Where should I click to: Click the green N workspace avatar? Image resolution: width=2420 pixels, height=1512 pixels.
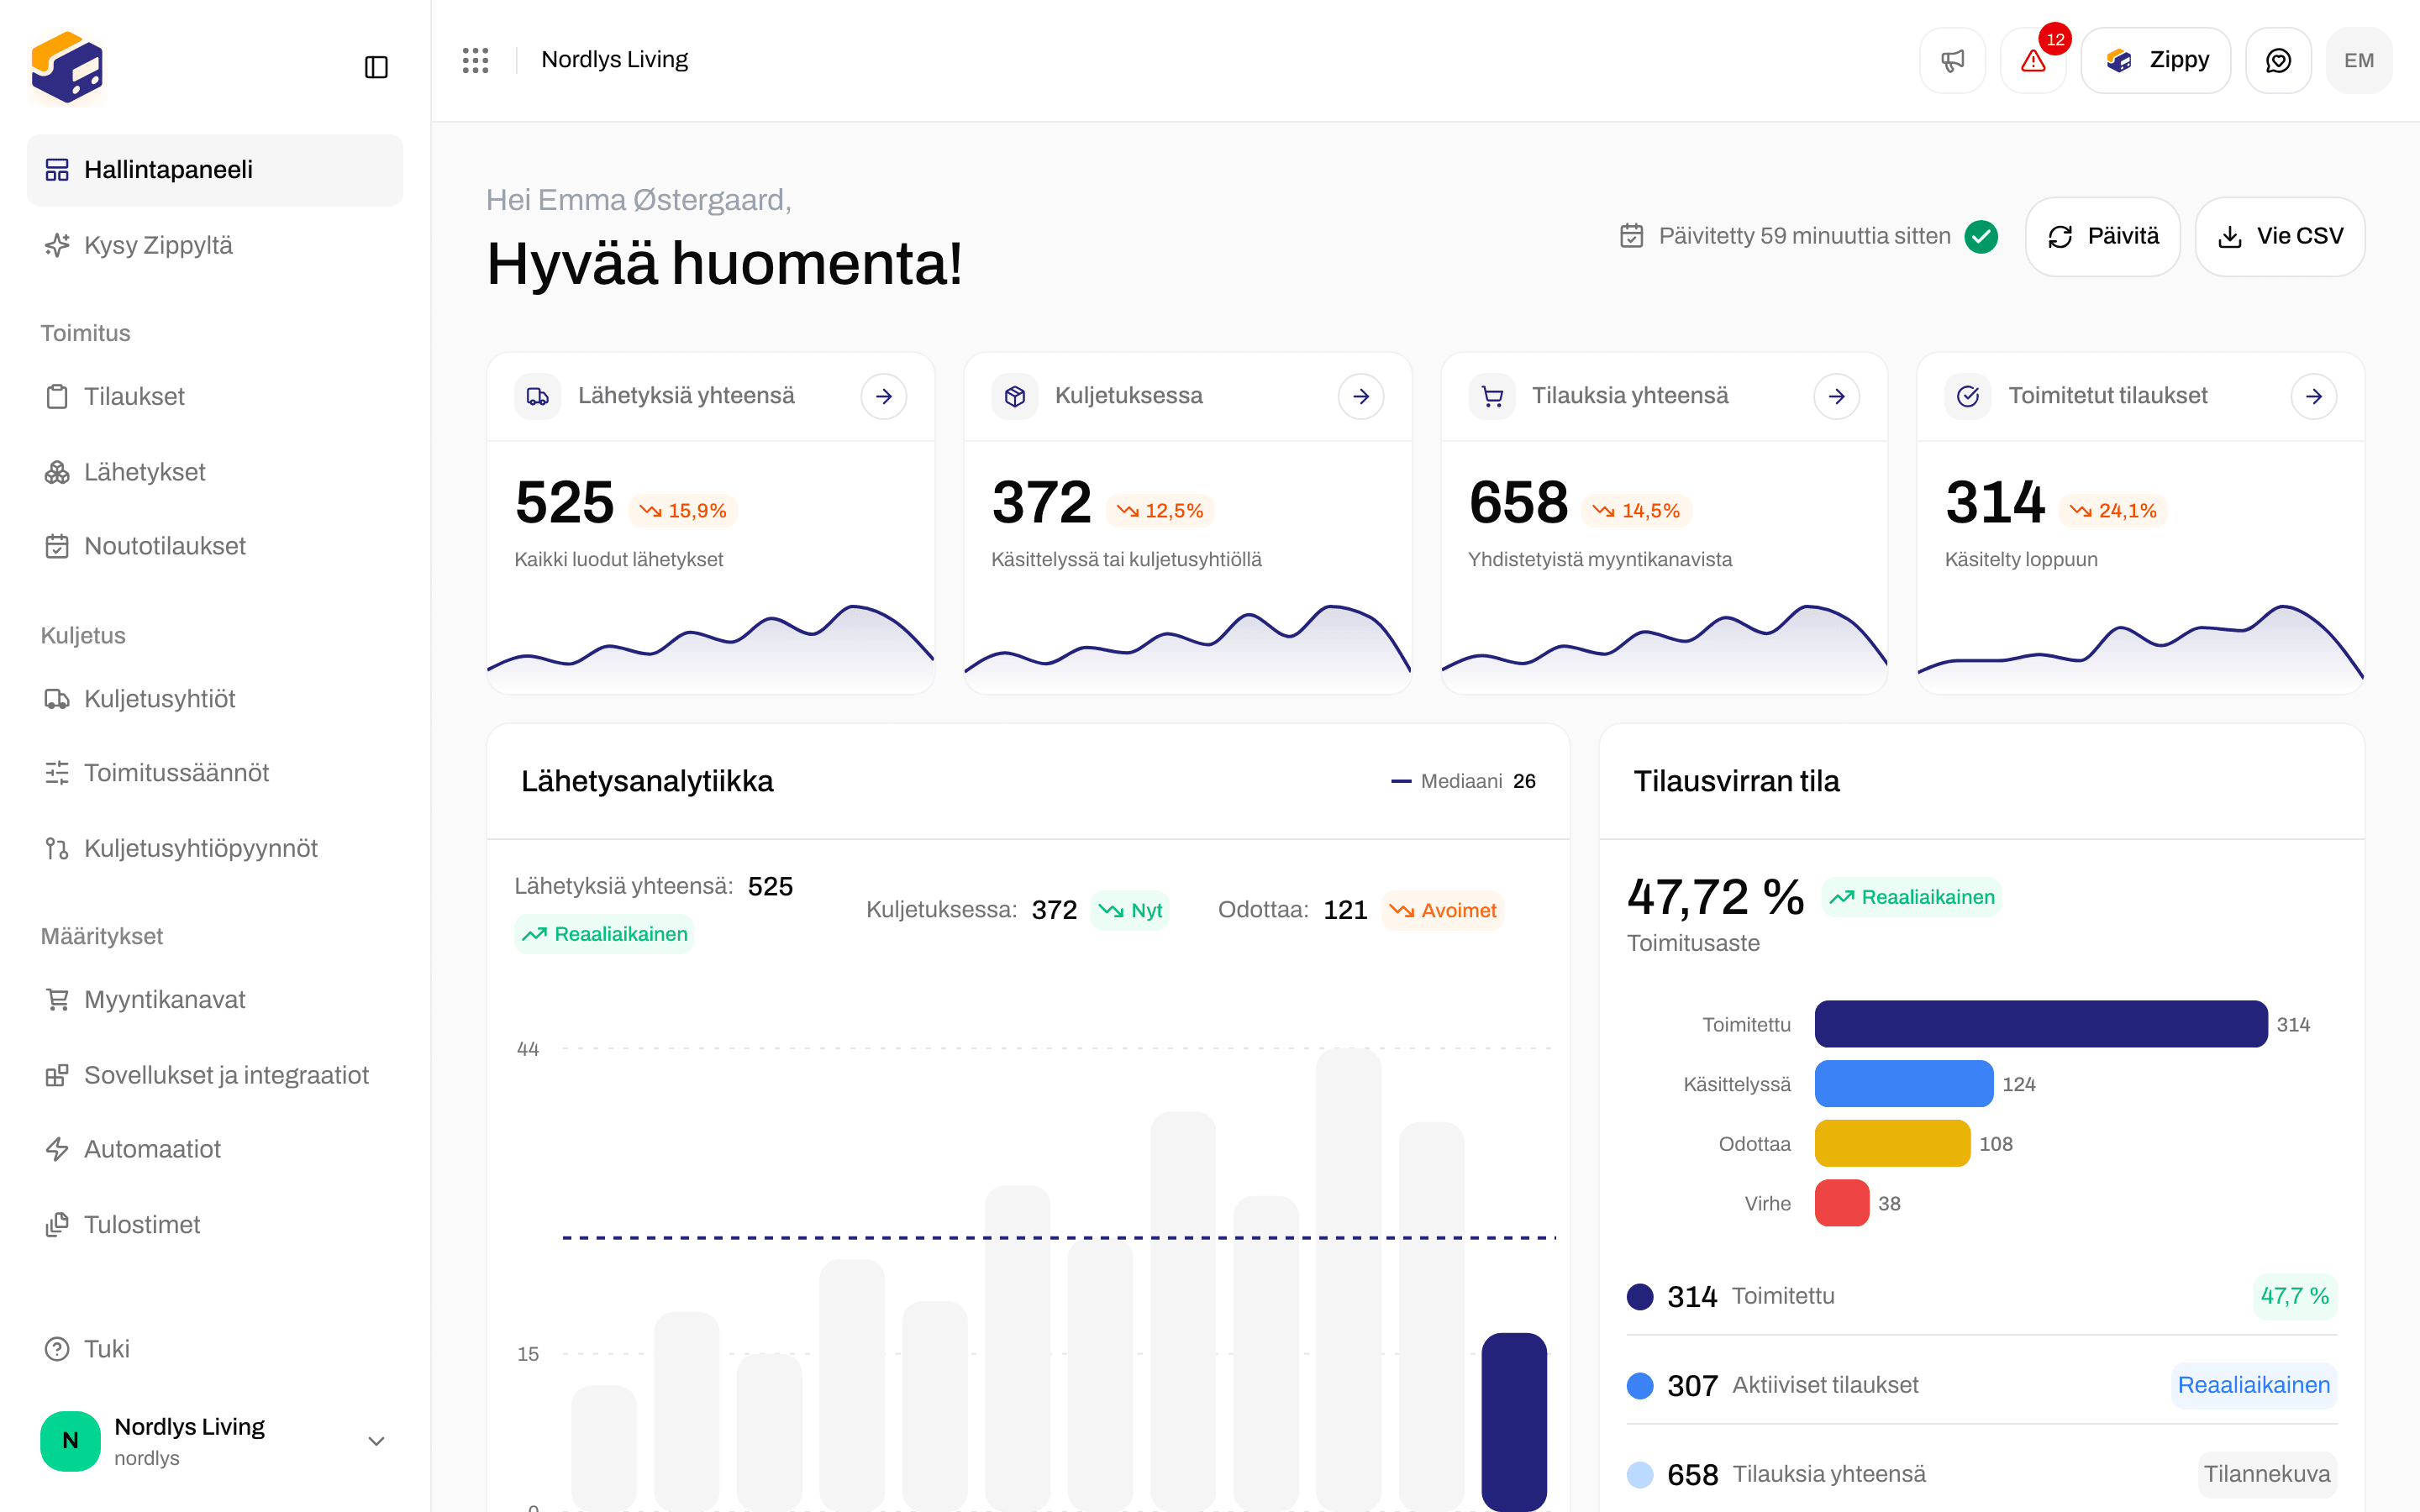pos(70,1441)
